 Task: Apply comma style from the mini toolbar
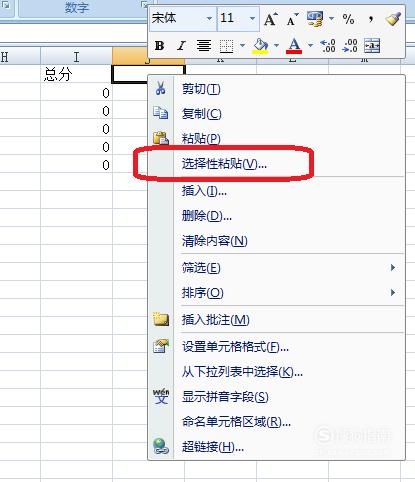tap(370, 19)
